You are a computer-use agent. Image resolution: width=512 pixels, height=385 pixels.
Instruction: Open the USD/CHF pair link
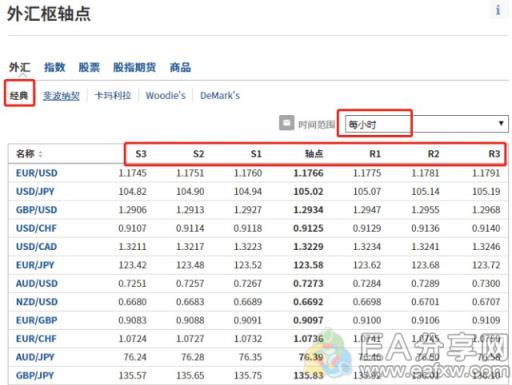tap(36, 228)
